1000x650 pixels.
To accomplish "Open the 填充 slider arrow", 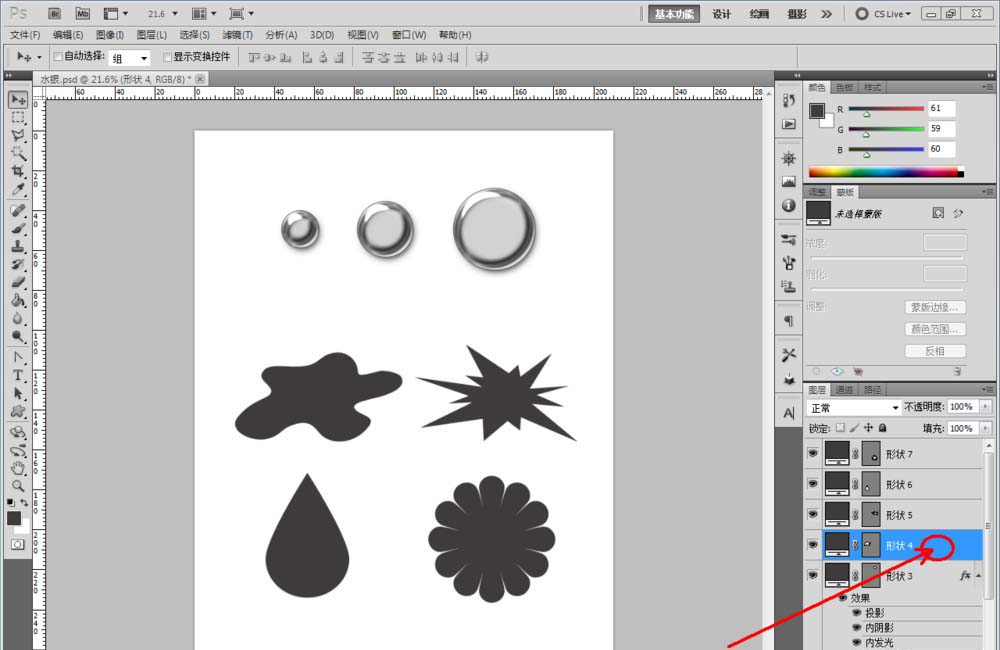I will 986,428.
